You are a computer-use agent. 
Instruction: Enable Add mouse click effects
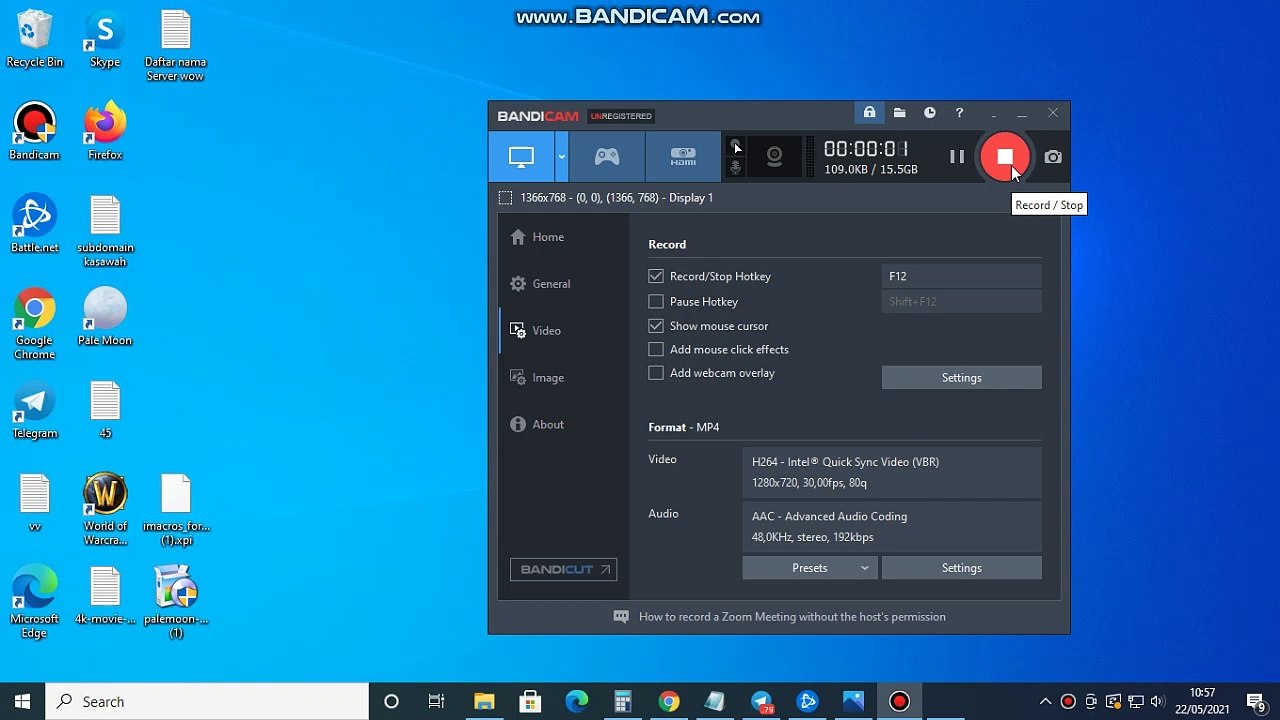click(656, 349)
